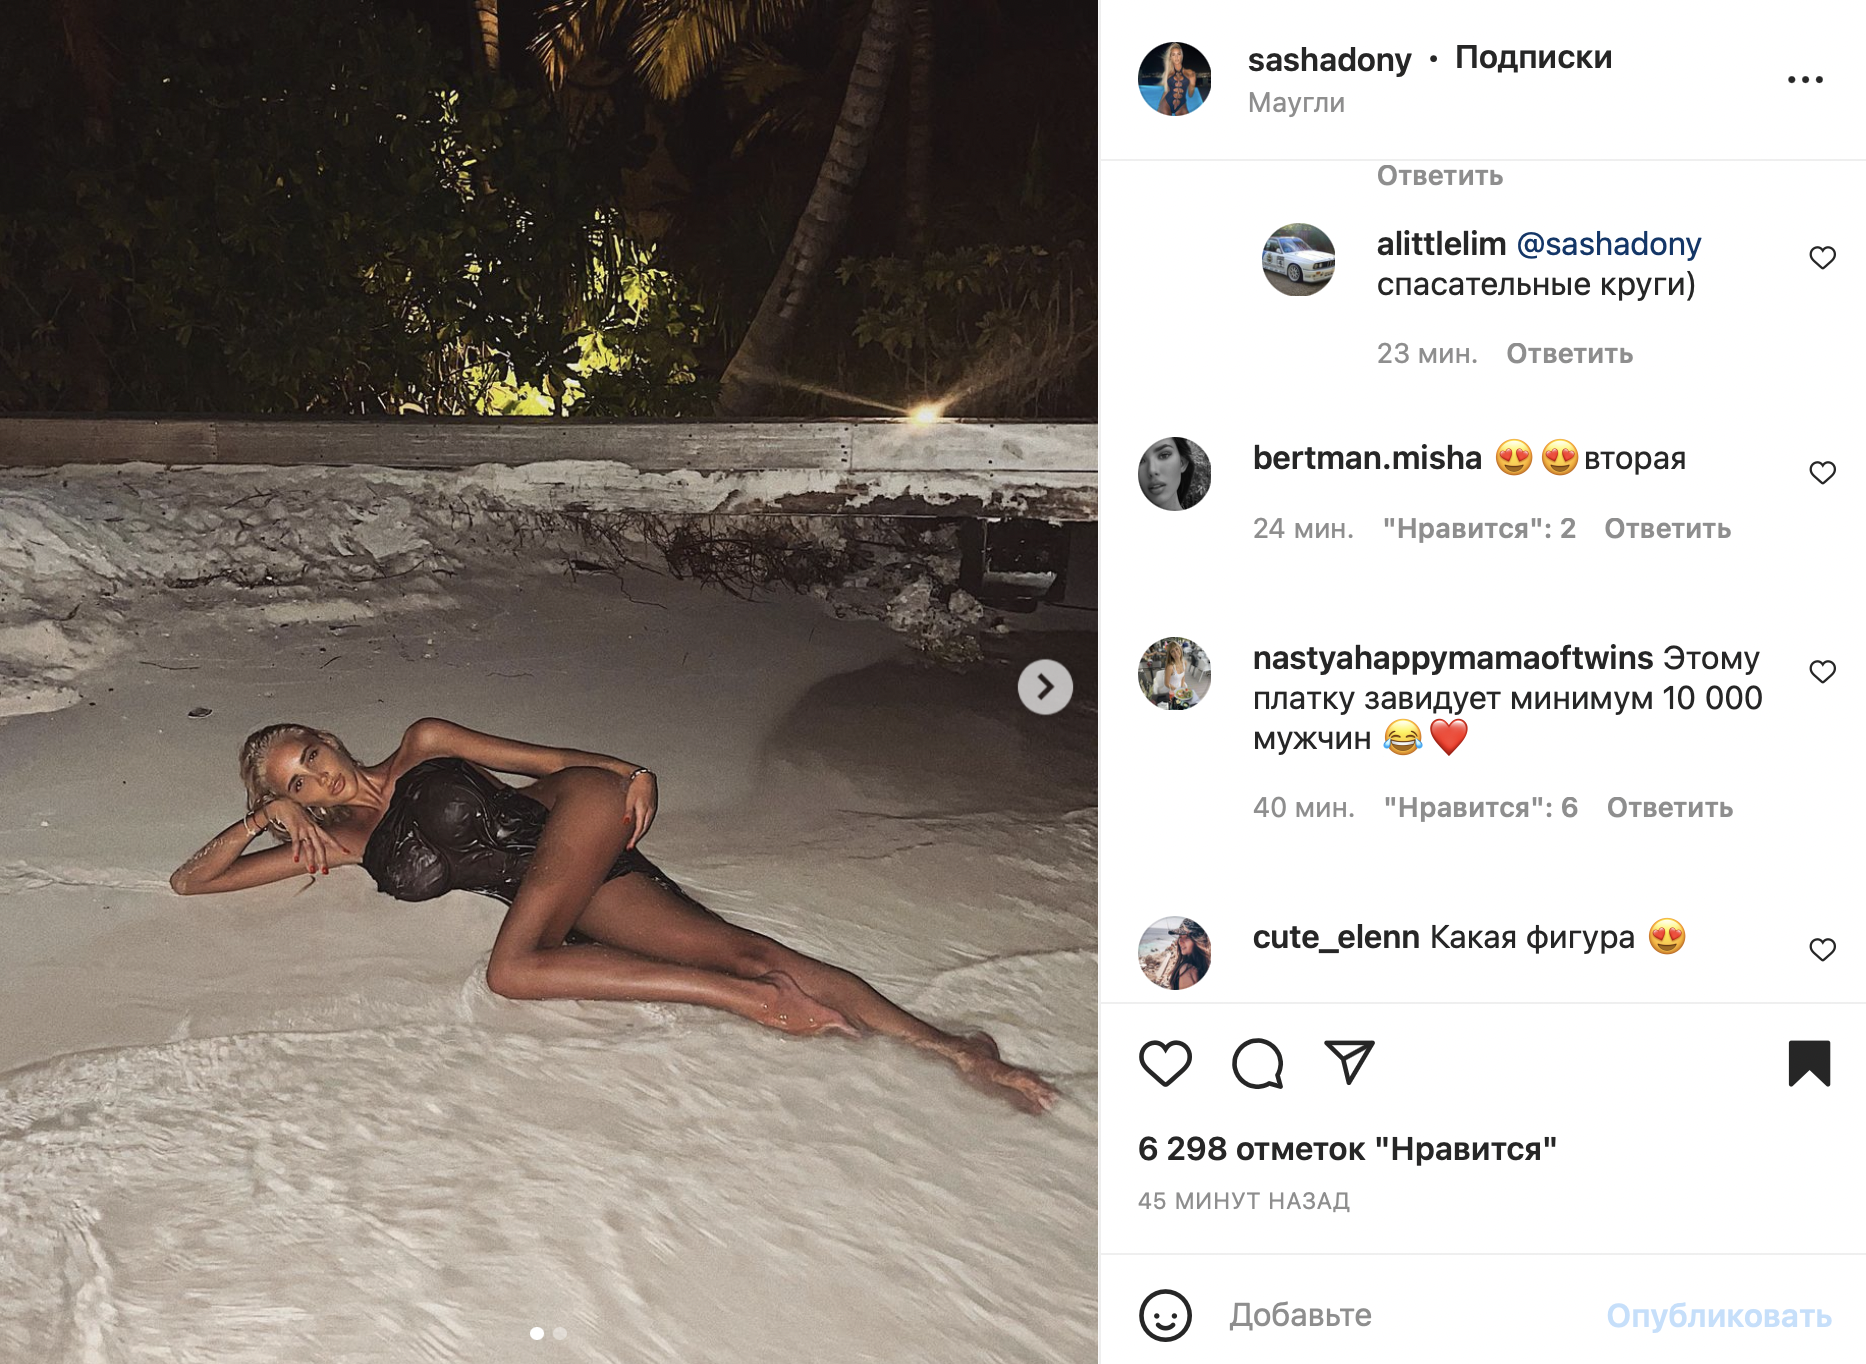This screenshot has height=1364, width=1866.
Task: Like cute_elenn's comment heart
Action: (x=1822, y=950)
